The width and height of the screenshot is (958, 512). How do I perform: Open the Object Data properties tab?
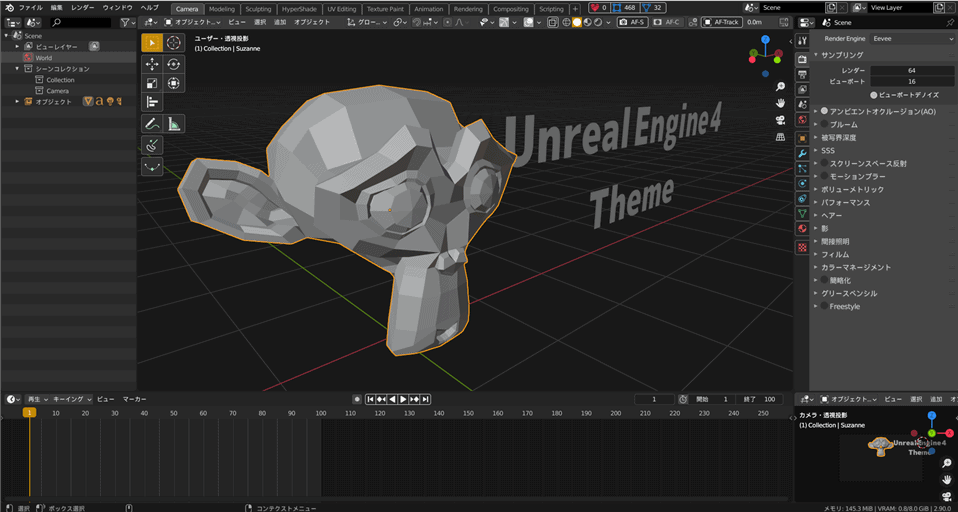tap(803, 214)
